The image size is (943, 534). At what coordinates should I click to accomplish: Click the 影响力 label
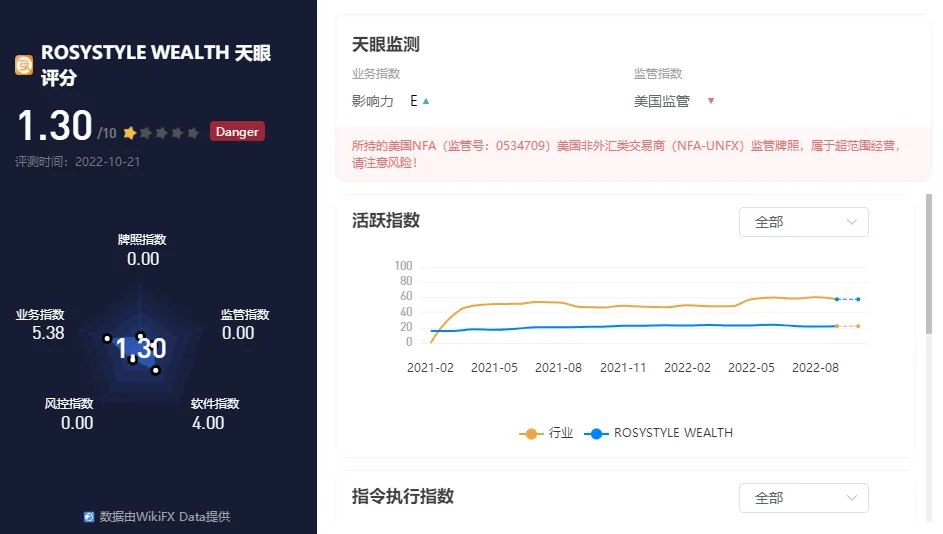click(373, 101)
